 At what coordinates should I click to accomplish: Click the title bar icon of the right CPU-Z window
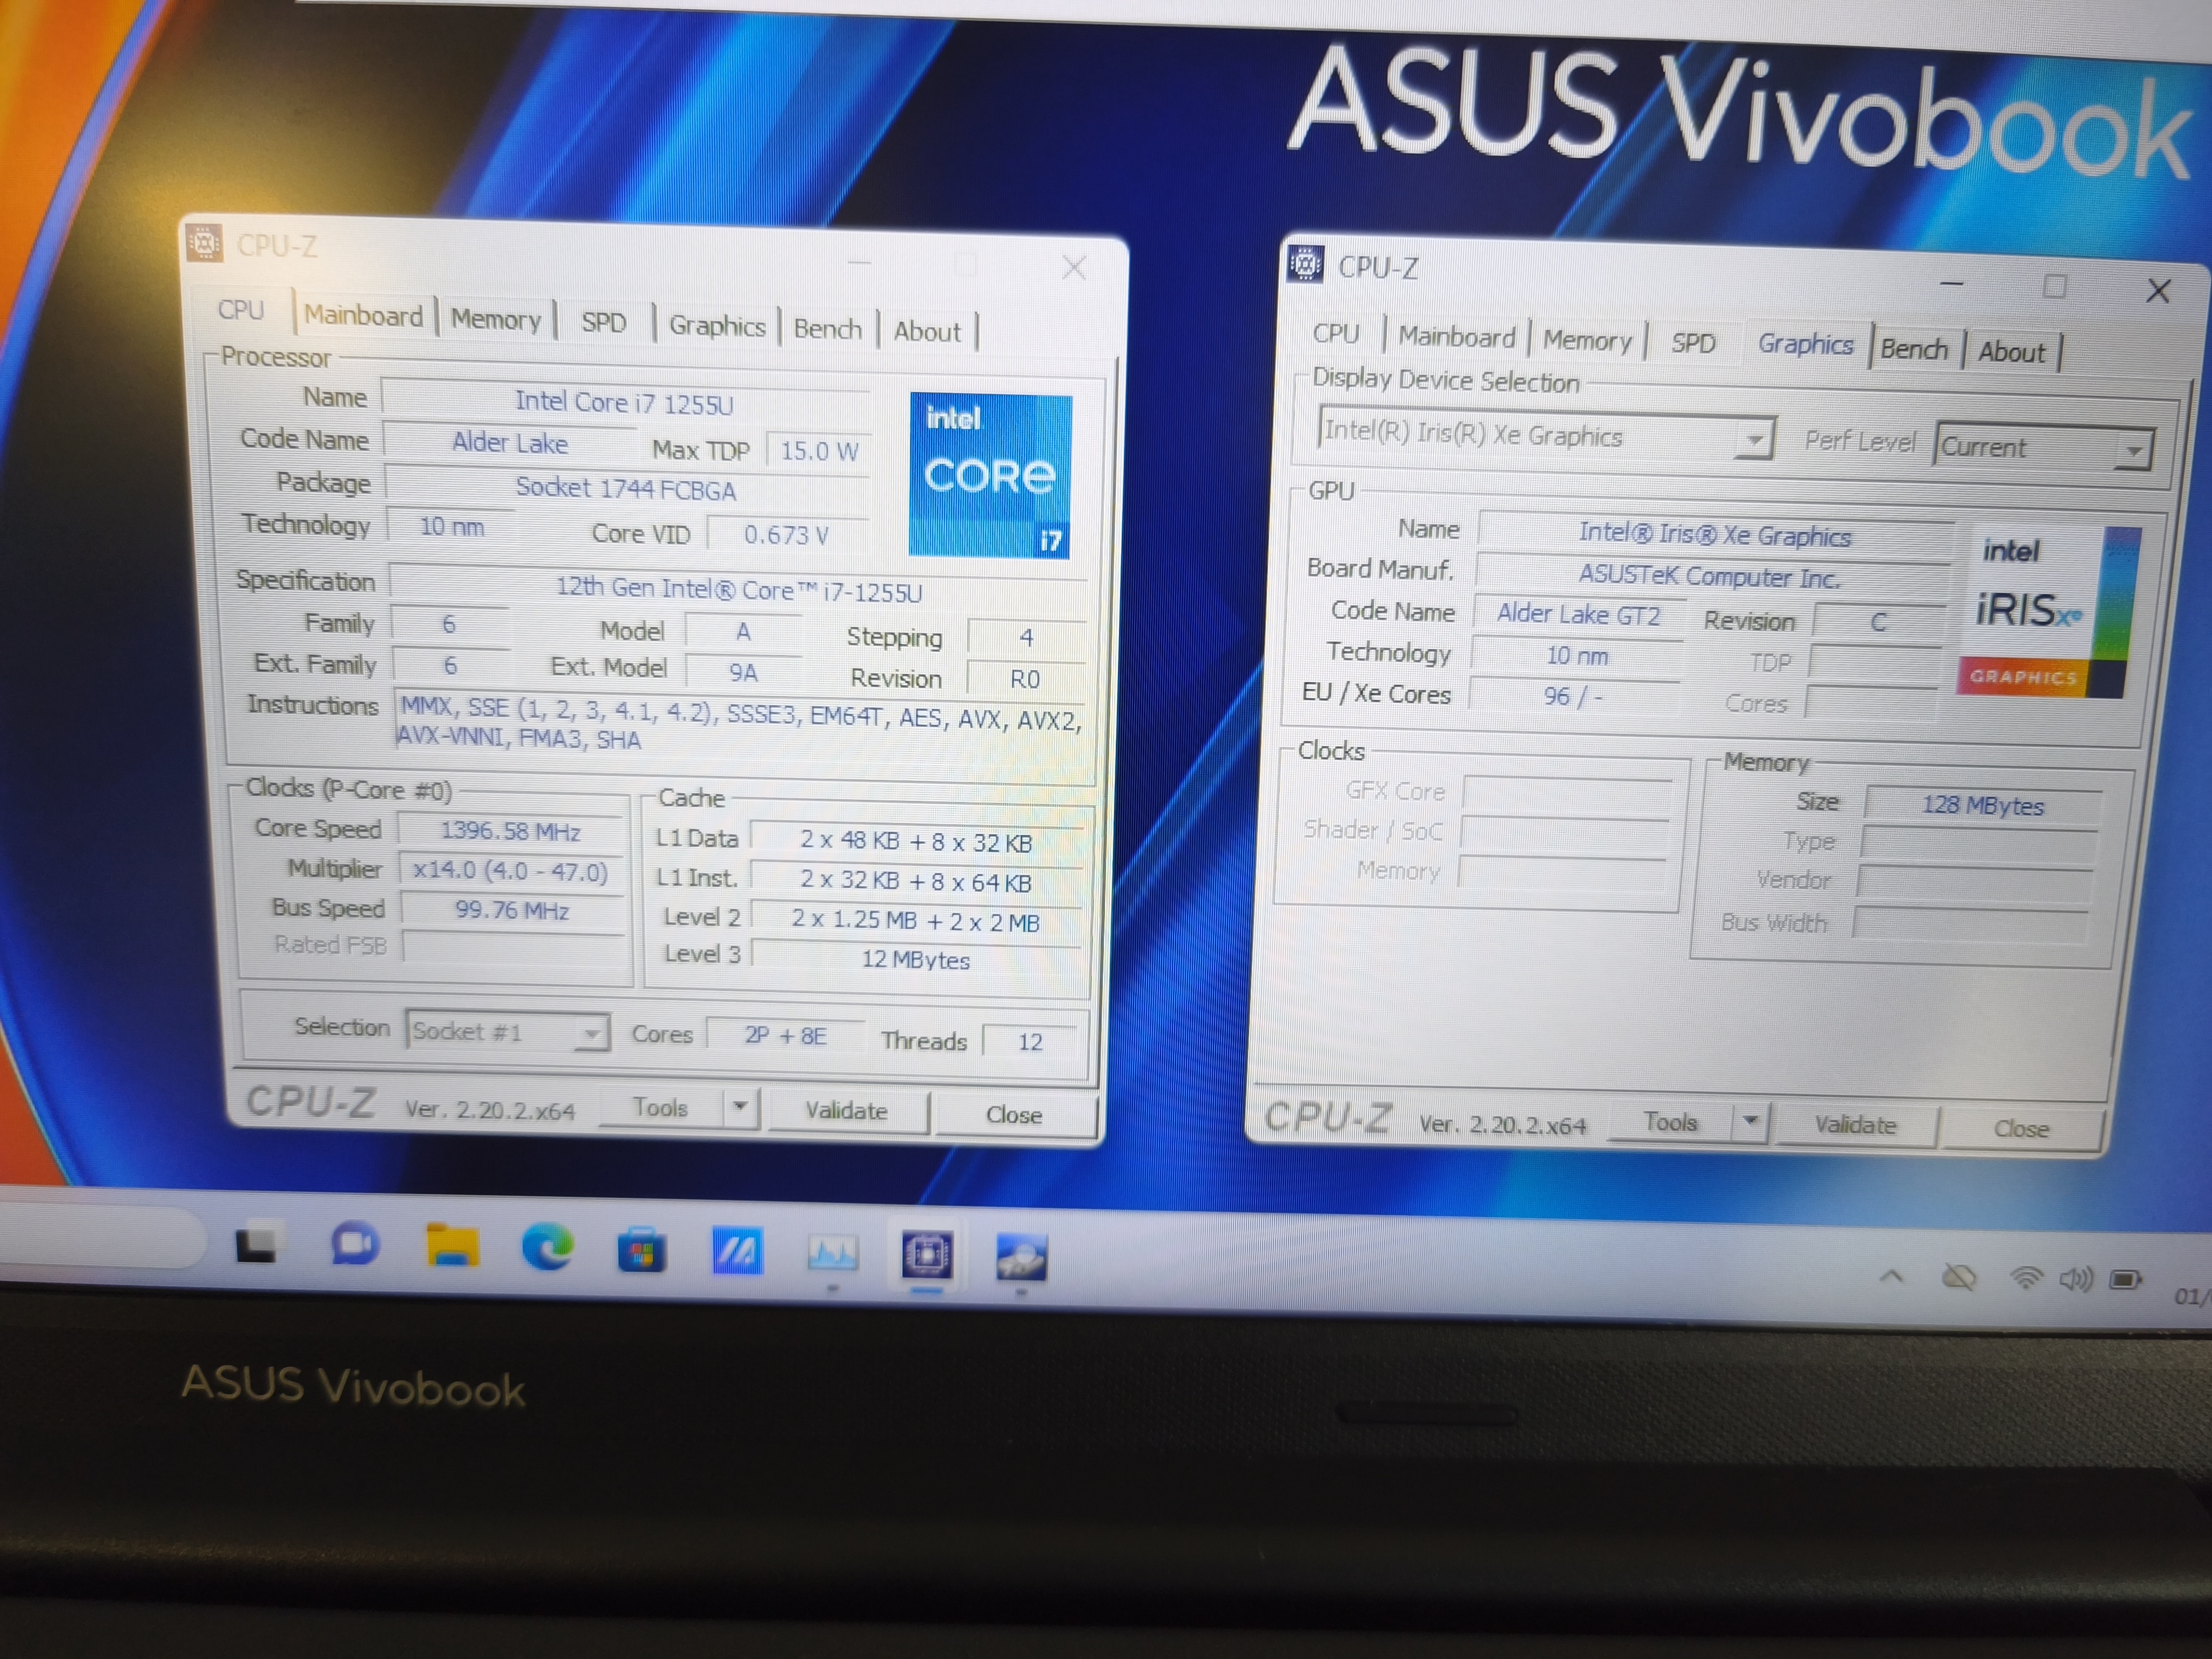point(1305,263)
